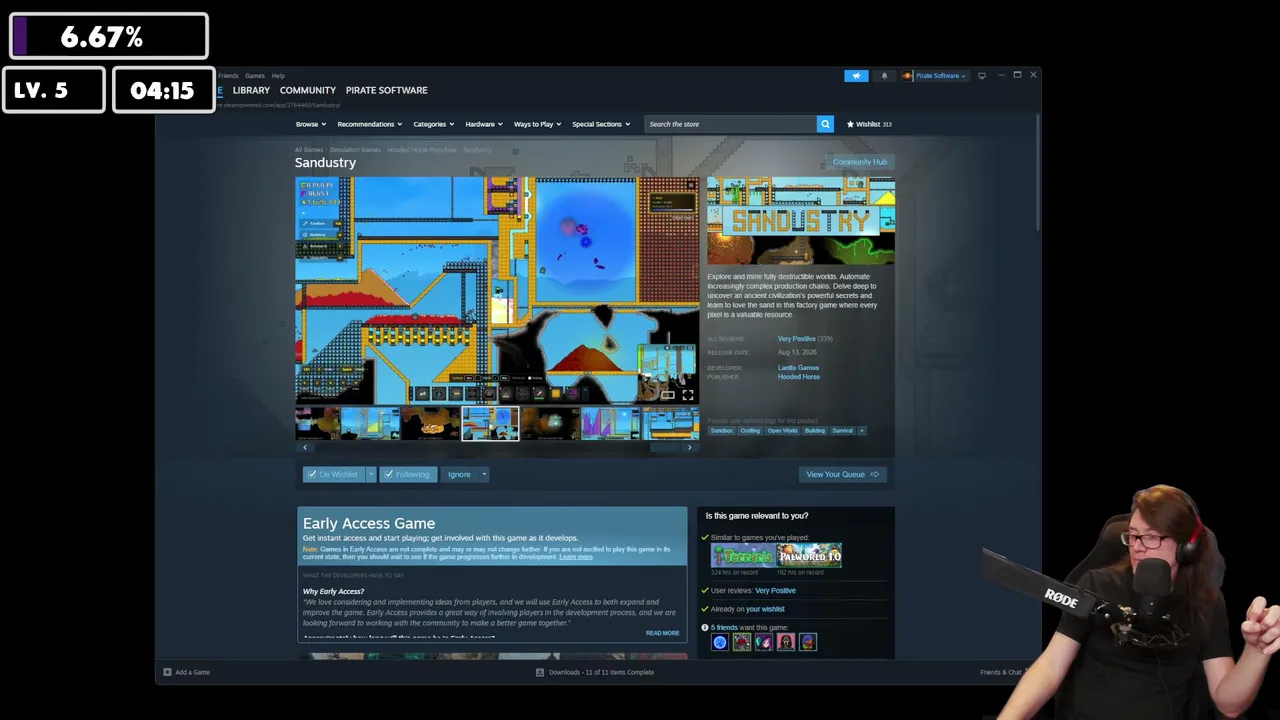Click the third friend avatar

coord(763,642)
